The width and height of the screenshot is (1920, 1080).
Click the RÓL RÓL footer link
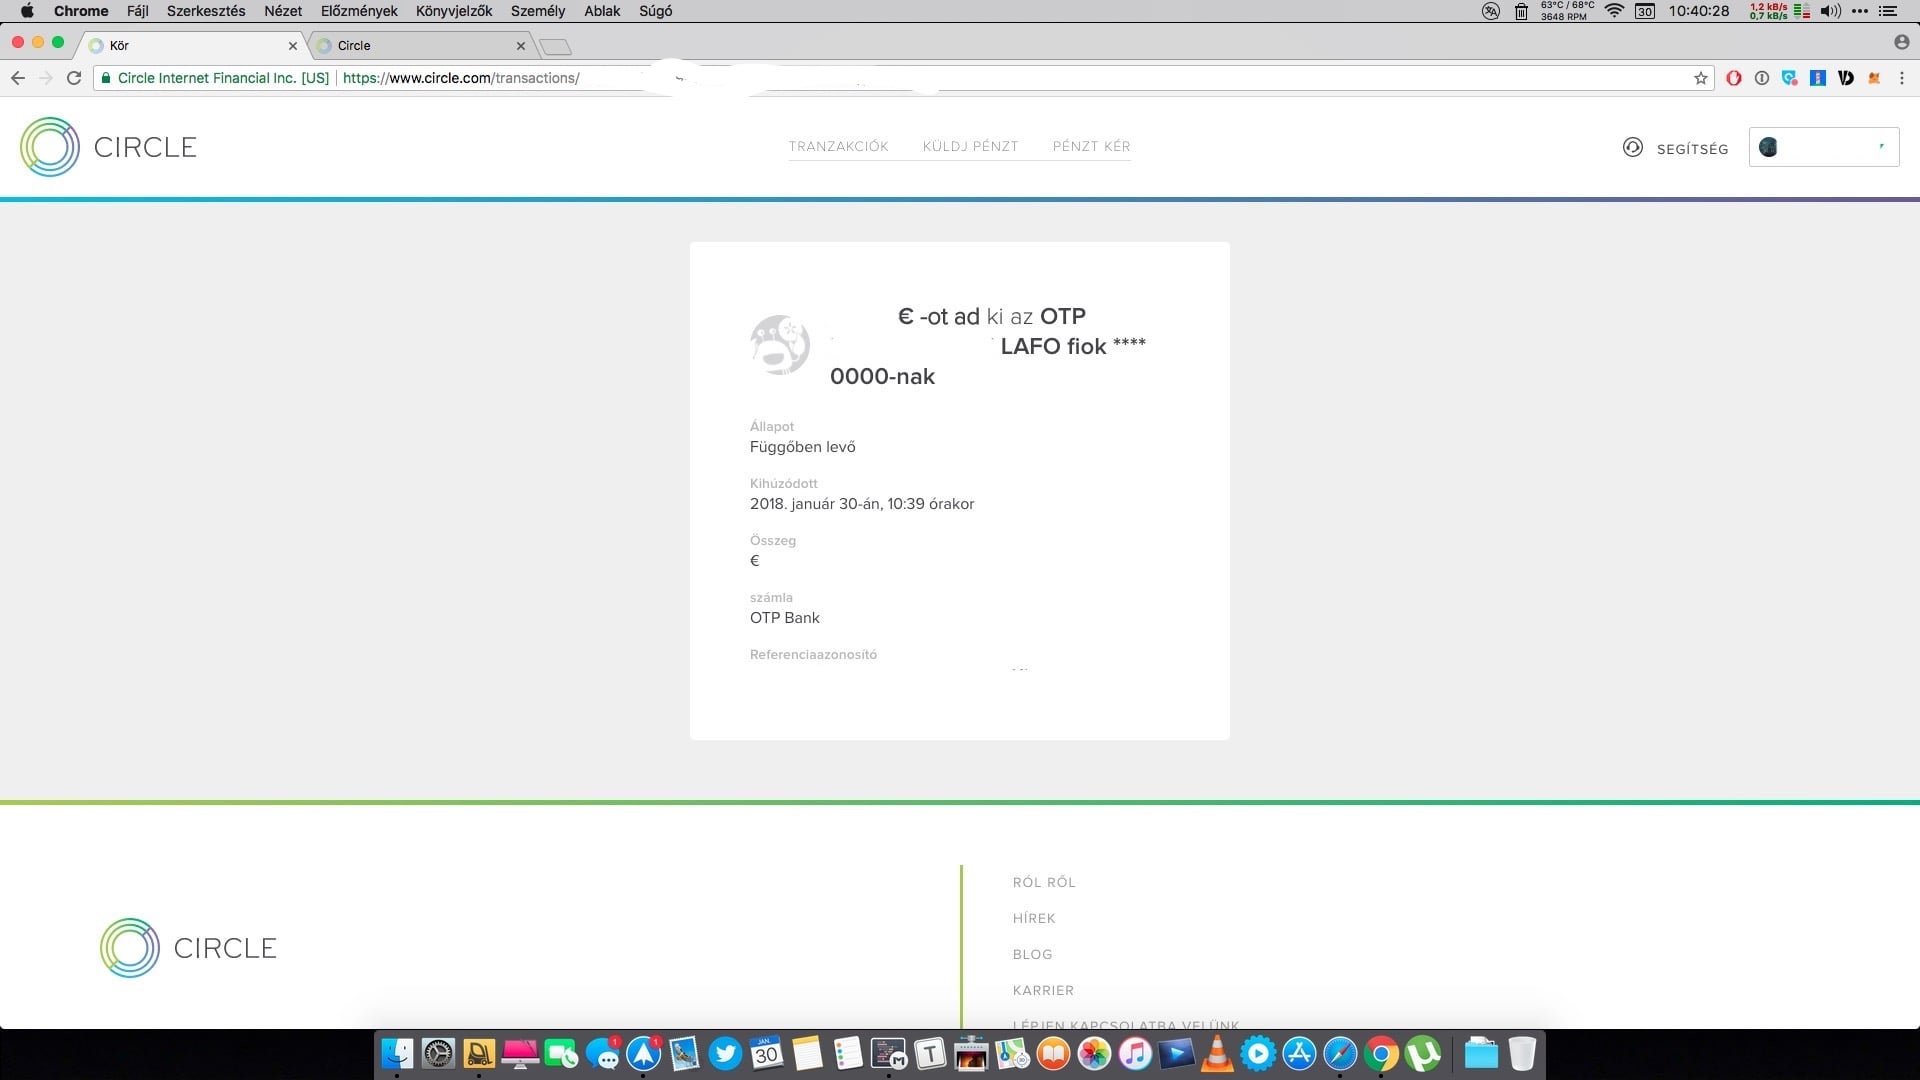coord(1044,882)
